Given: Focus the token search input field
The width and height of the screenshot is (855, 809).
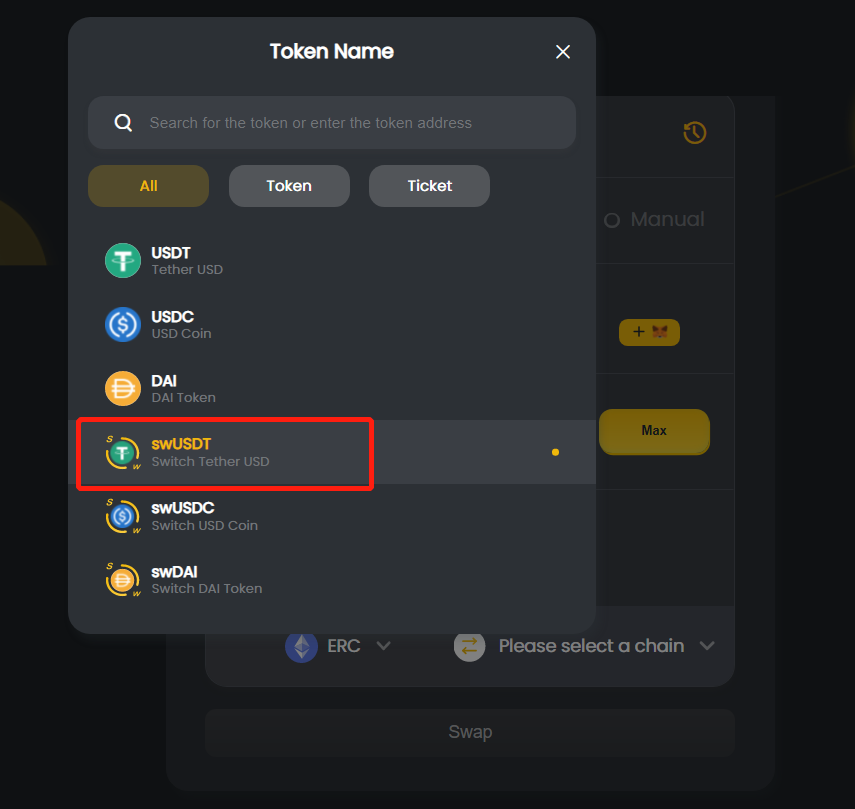Looking at the screenshot, I should pos(332,123).
